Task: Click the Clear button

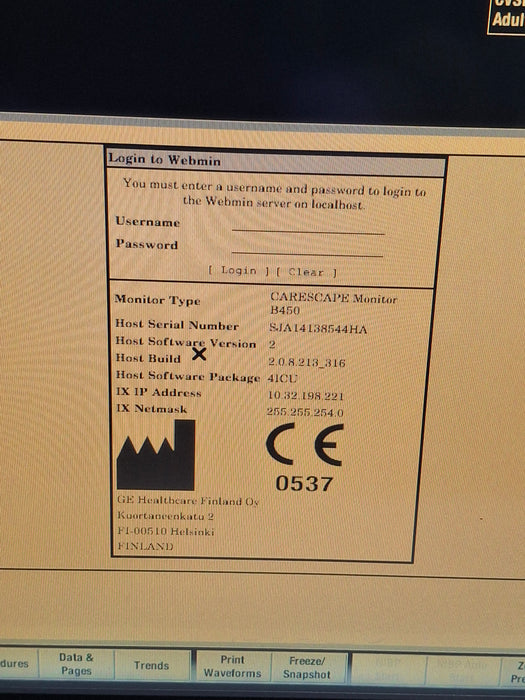Action: click(306, 272)
